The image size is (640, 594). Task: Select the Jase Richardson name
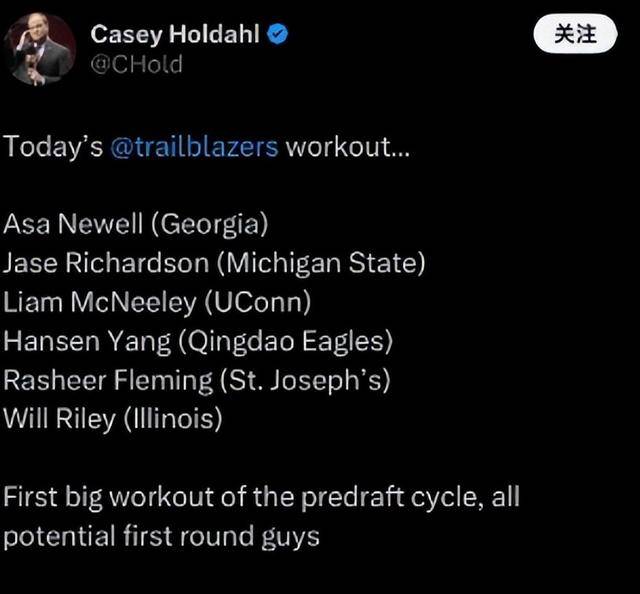(106, 263)
